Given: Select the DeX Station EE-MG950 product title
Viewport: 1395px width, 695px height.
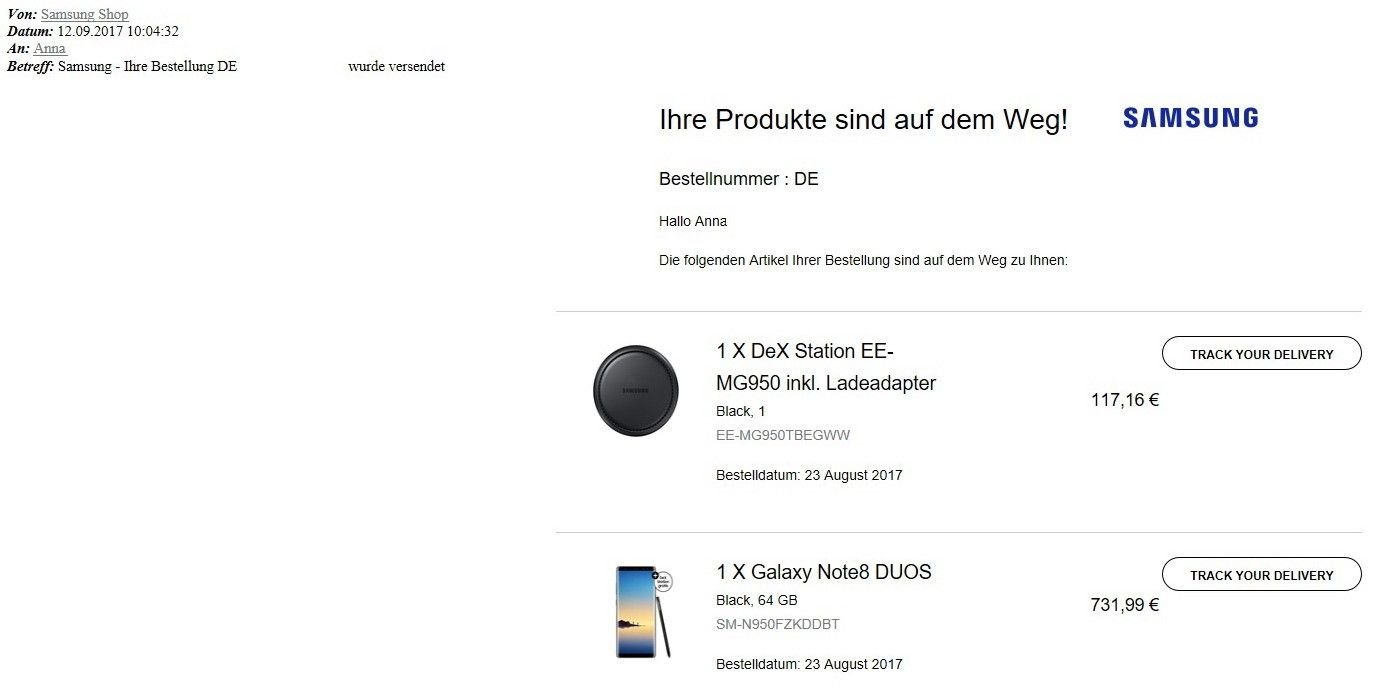Looking at the screenshot, I should (x=826, y=367).
